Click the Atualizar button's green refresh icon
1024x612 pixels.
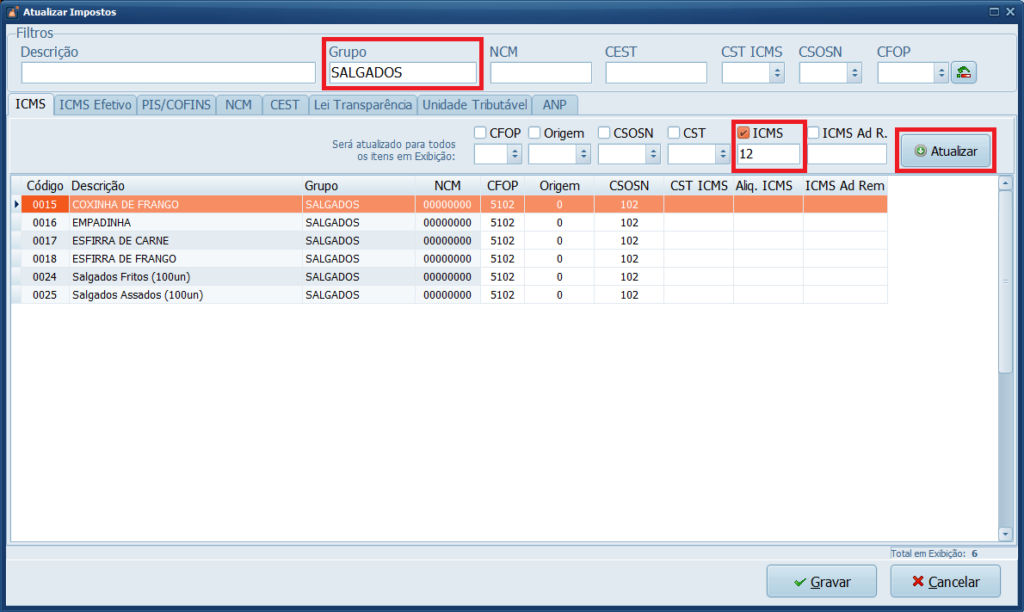[923, 149]
